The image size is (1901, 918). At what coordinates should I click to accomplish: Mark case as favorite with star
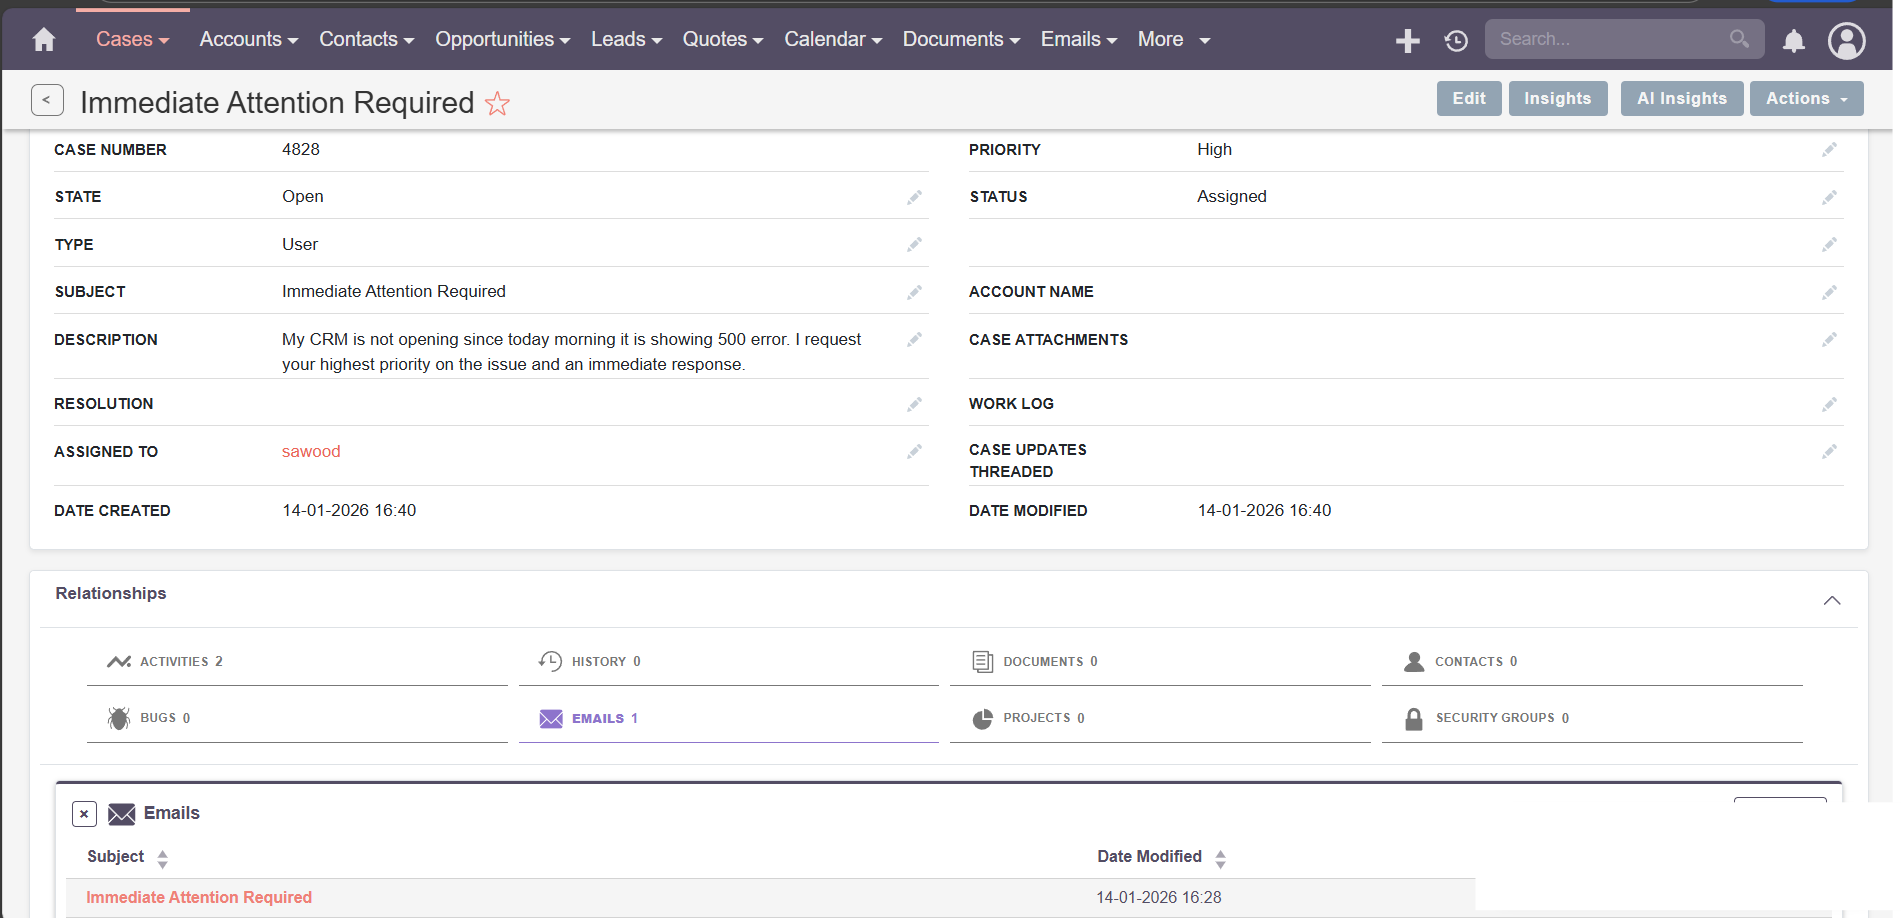[497, 104]
